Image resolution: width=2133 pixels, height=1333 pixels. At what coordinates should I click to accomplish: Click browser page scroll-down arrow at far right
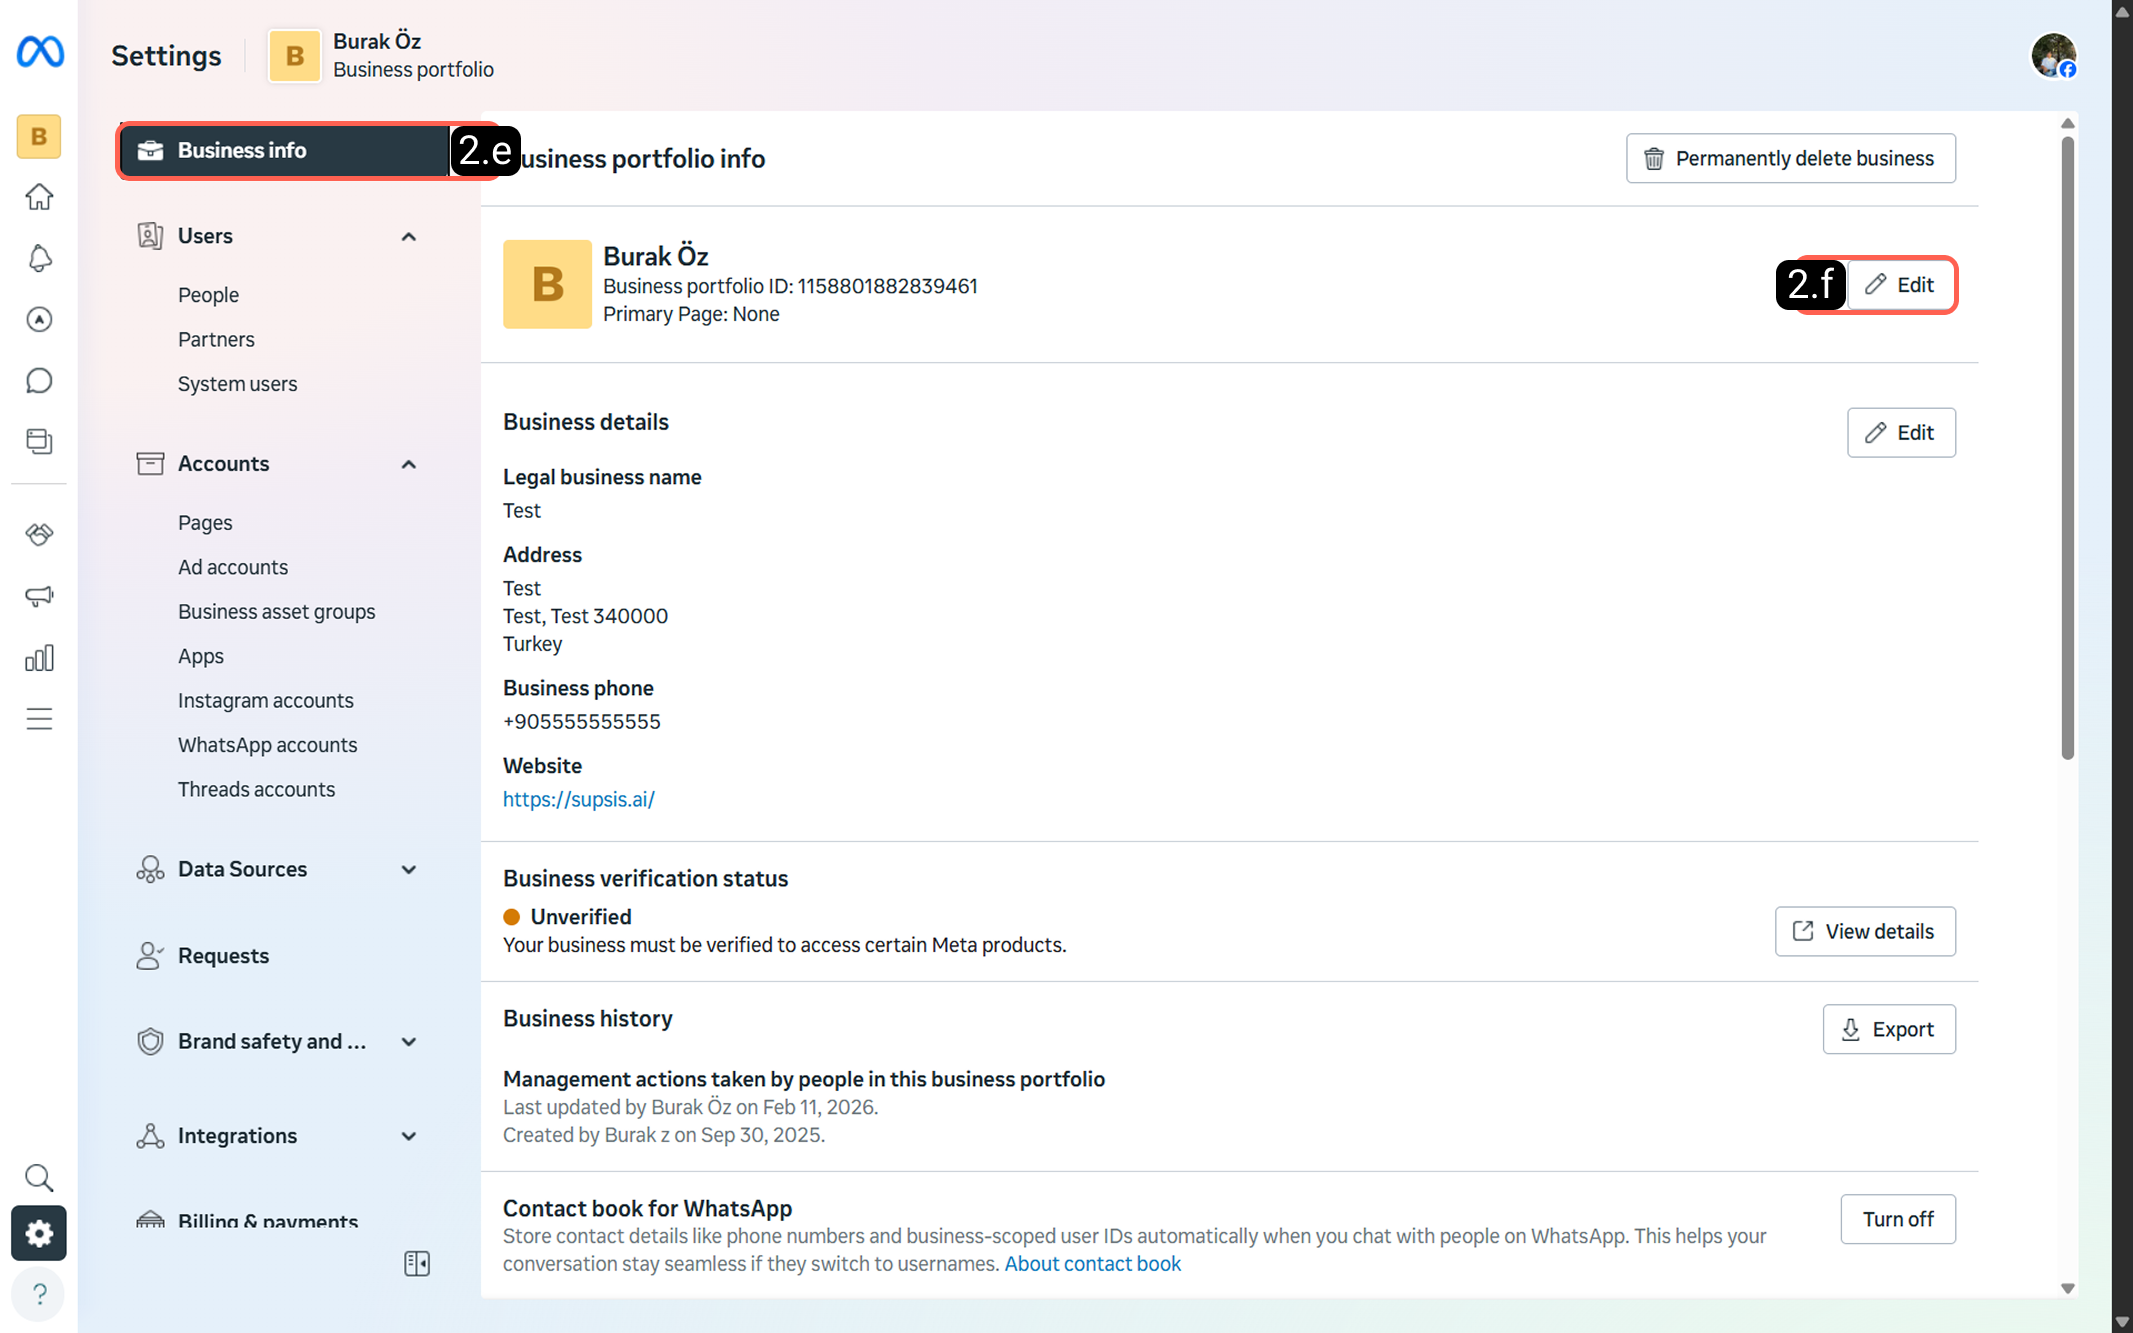point(2122,1321)
